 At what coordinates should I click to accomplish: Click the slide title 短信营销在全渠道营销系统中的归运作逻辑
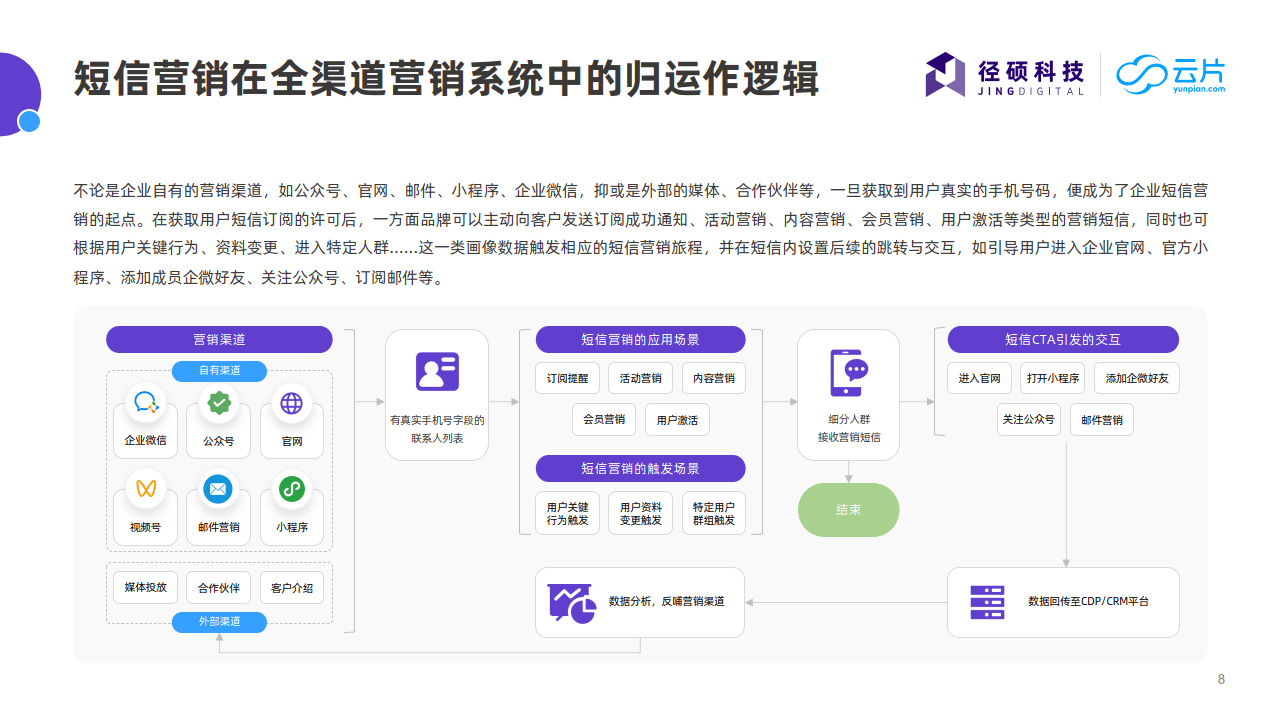pos(446,79)
